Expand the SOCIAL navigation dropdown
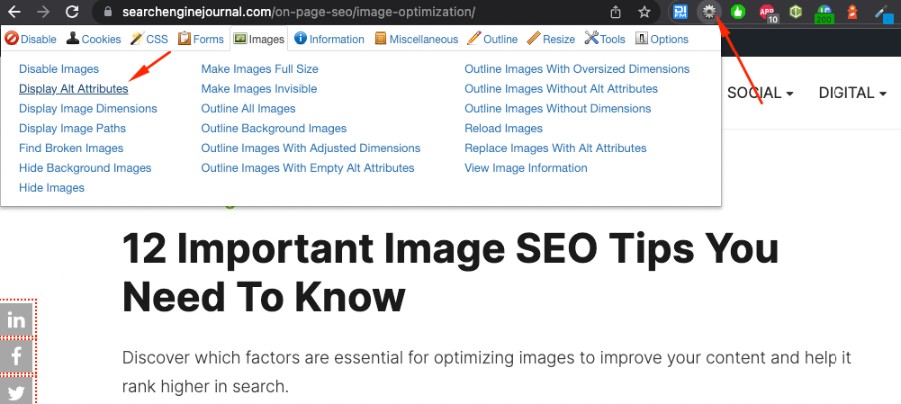 click(760, 93)
